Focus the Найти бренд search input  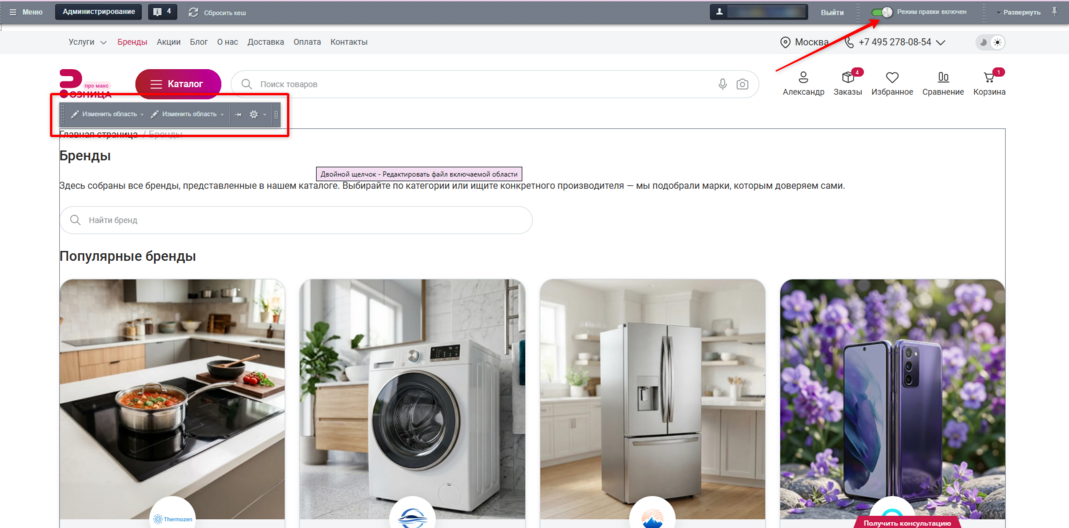point(296,220)
